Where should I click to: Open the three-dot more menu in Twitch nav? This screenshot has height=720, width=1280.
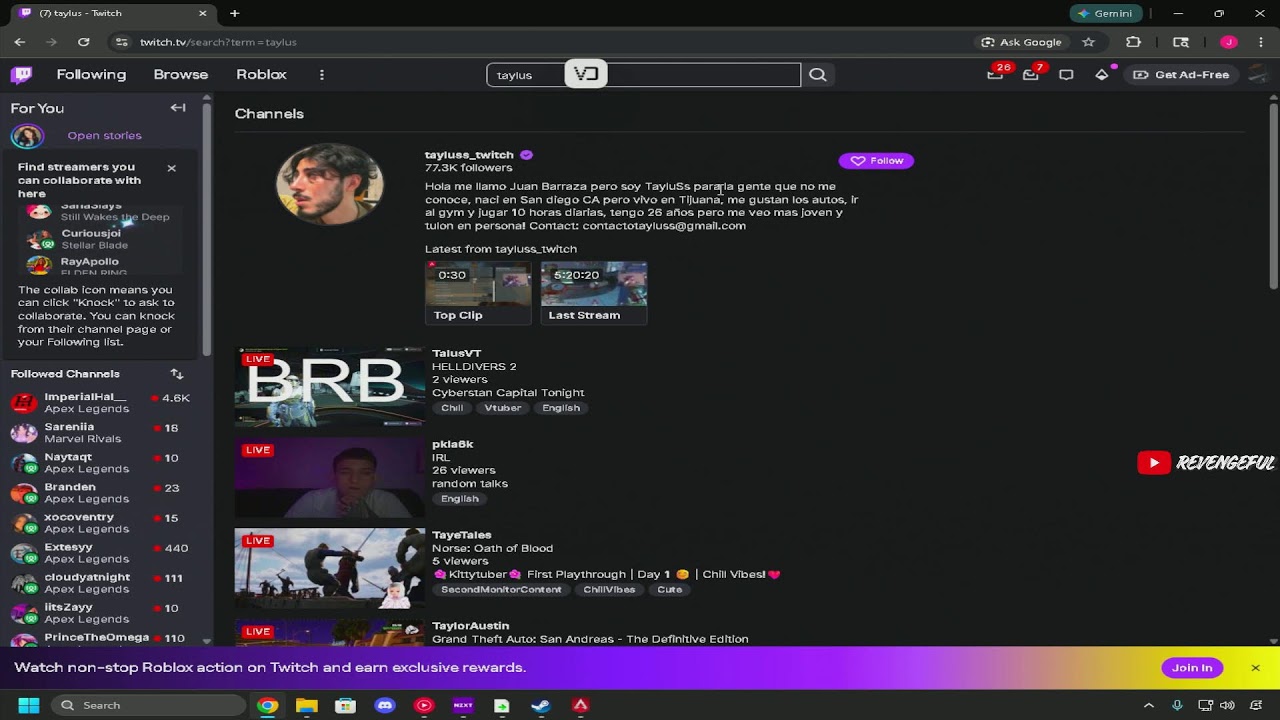point(321,75)
